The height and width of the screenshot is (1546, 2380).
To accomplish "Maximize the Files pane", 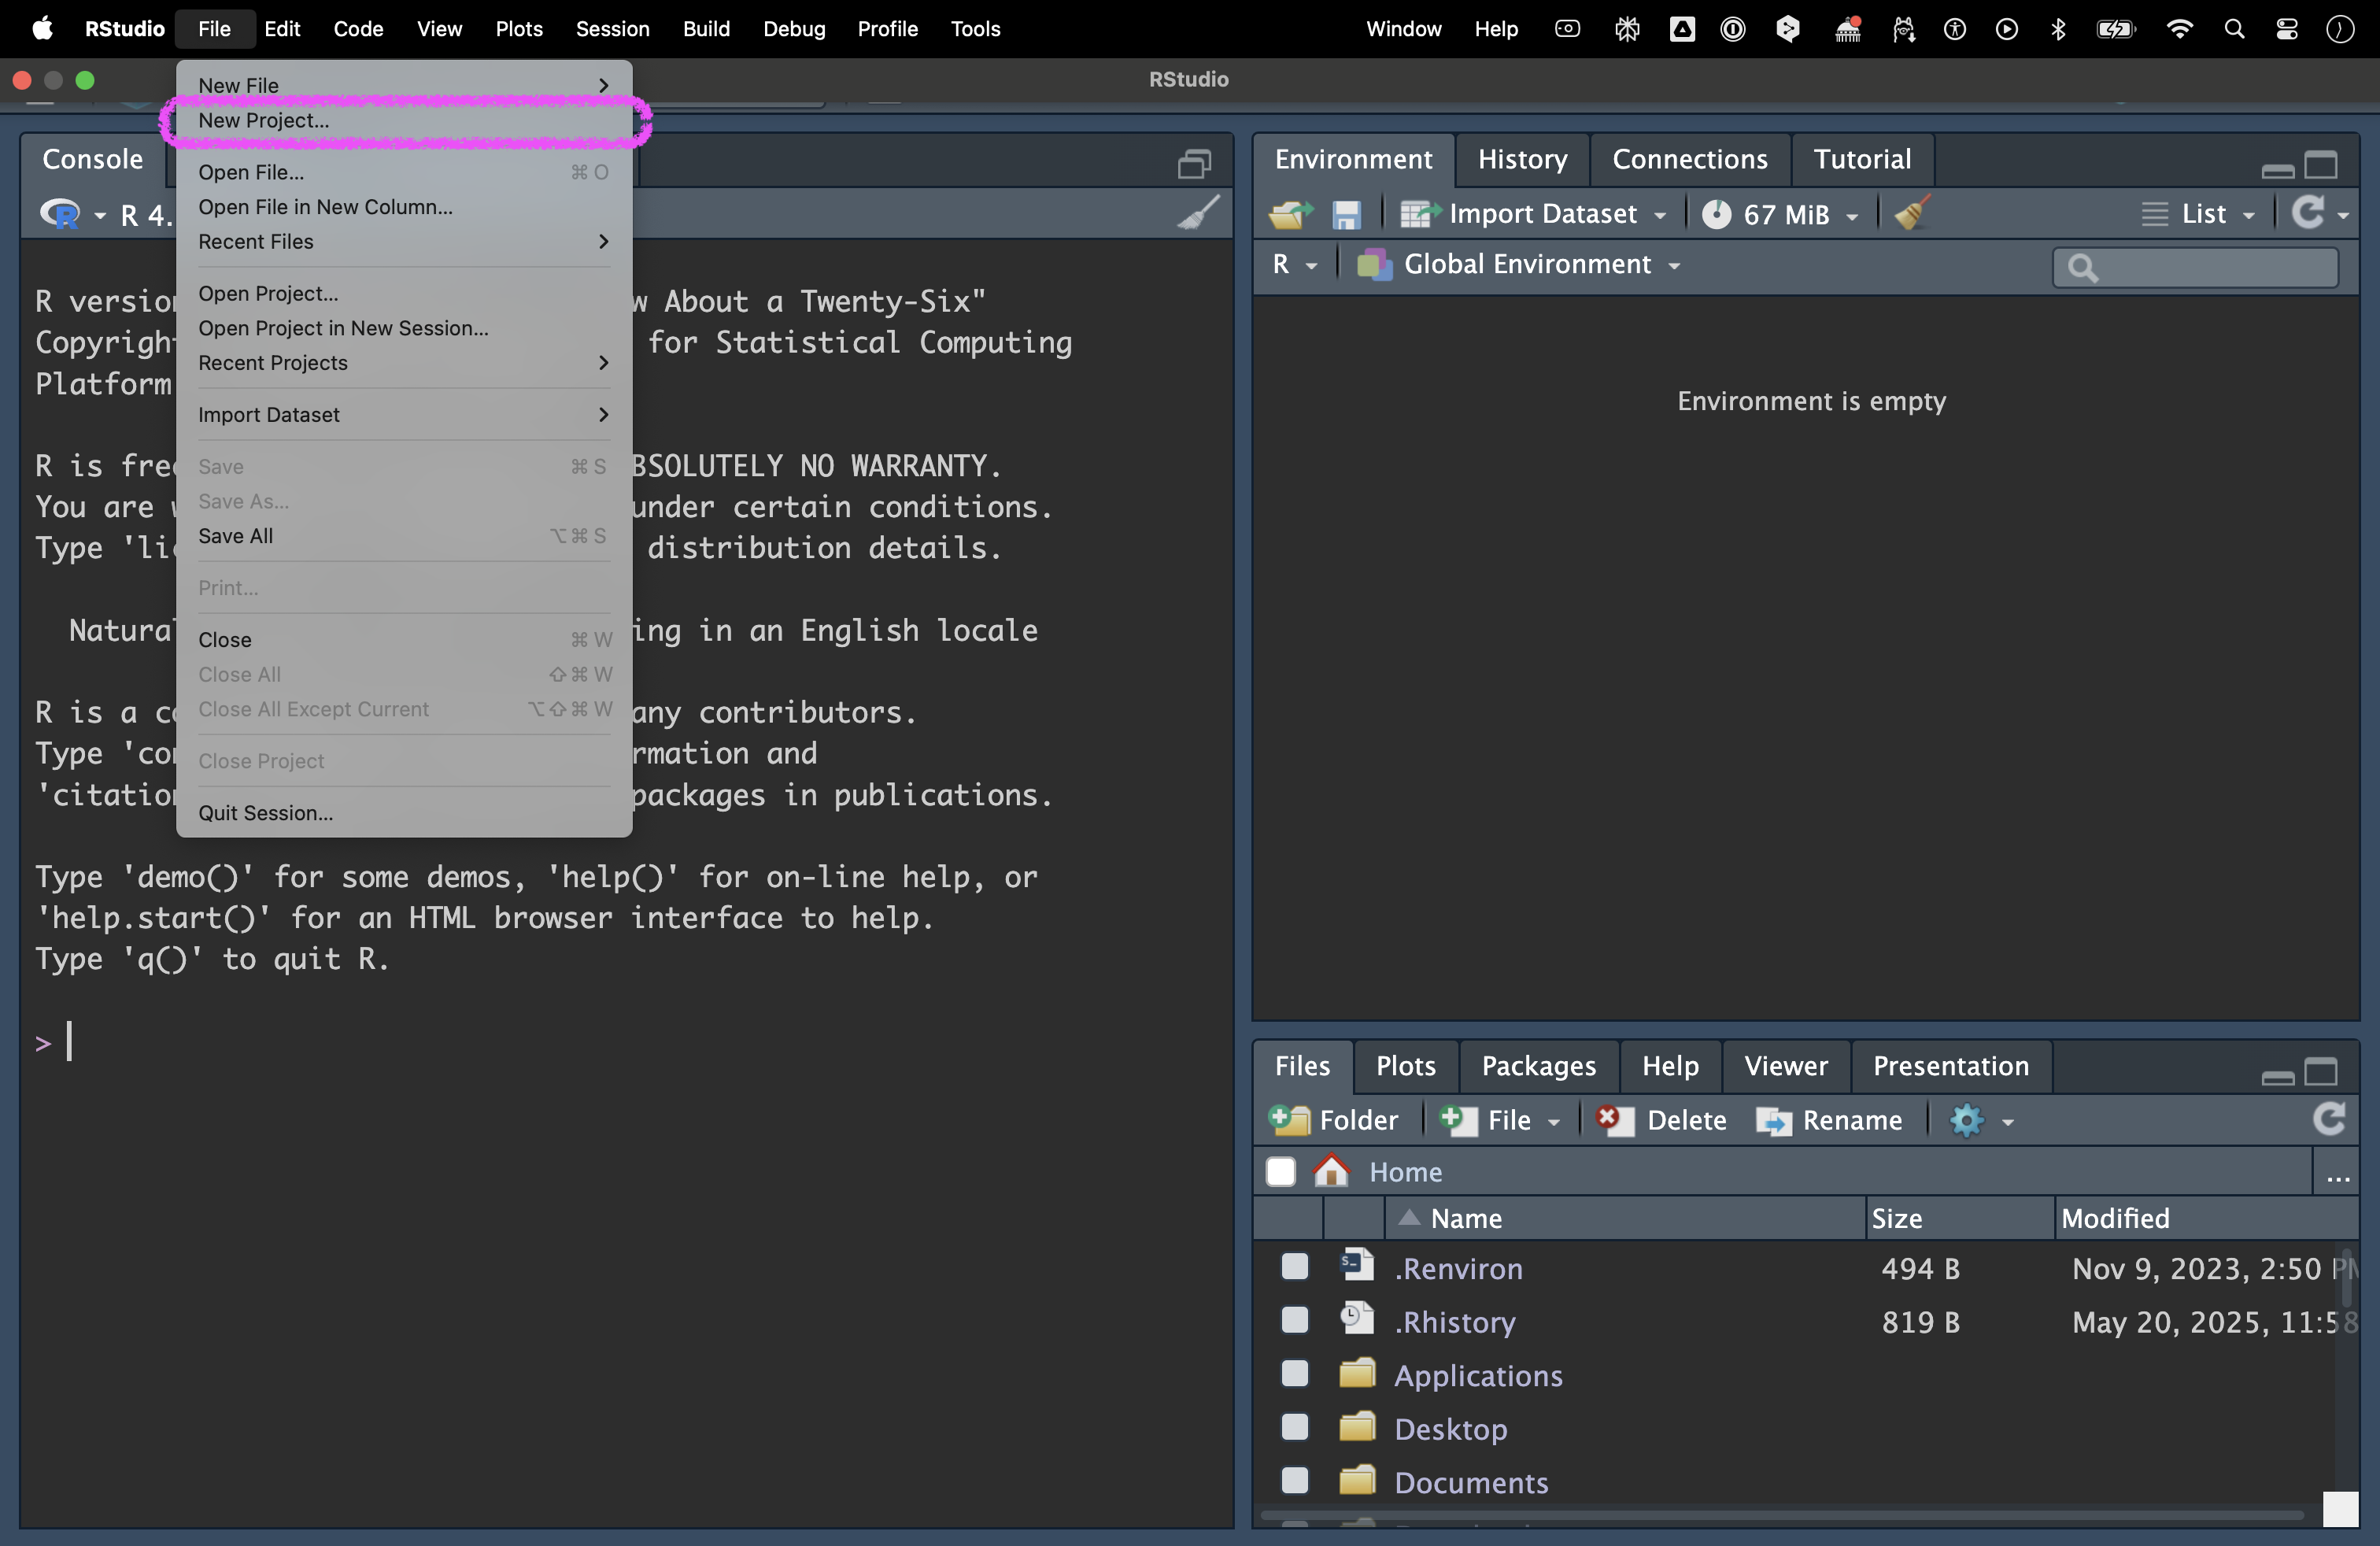I will coord(2320,1071).
